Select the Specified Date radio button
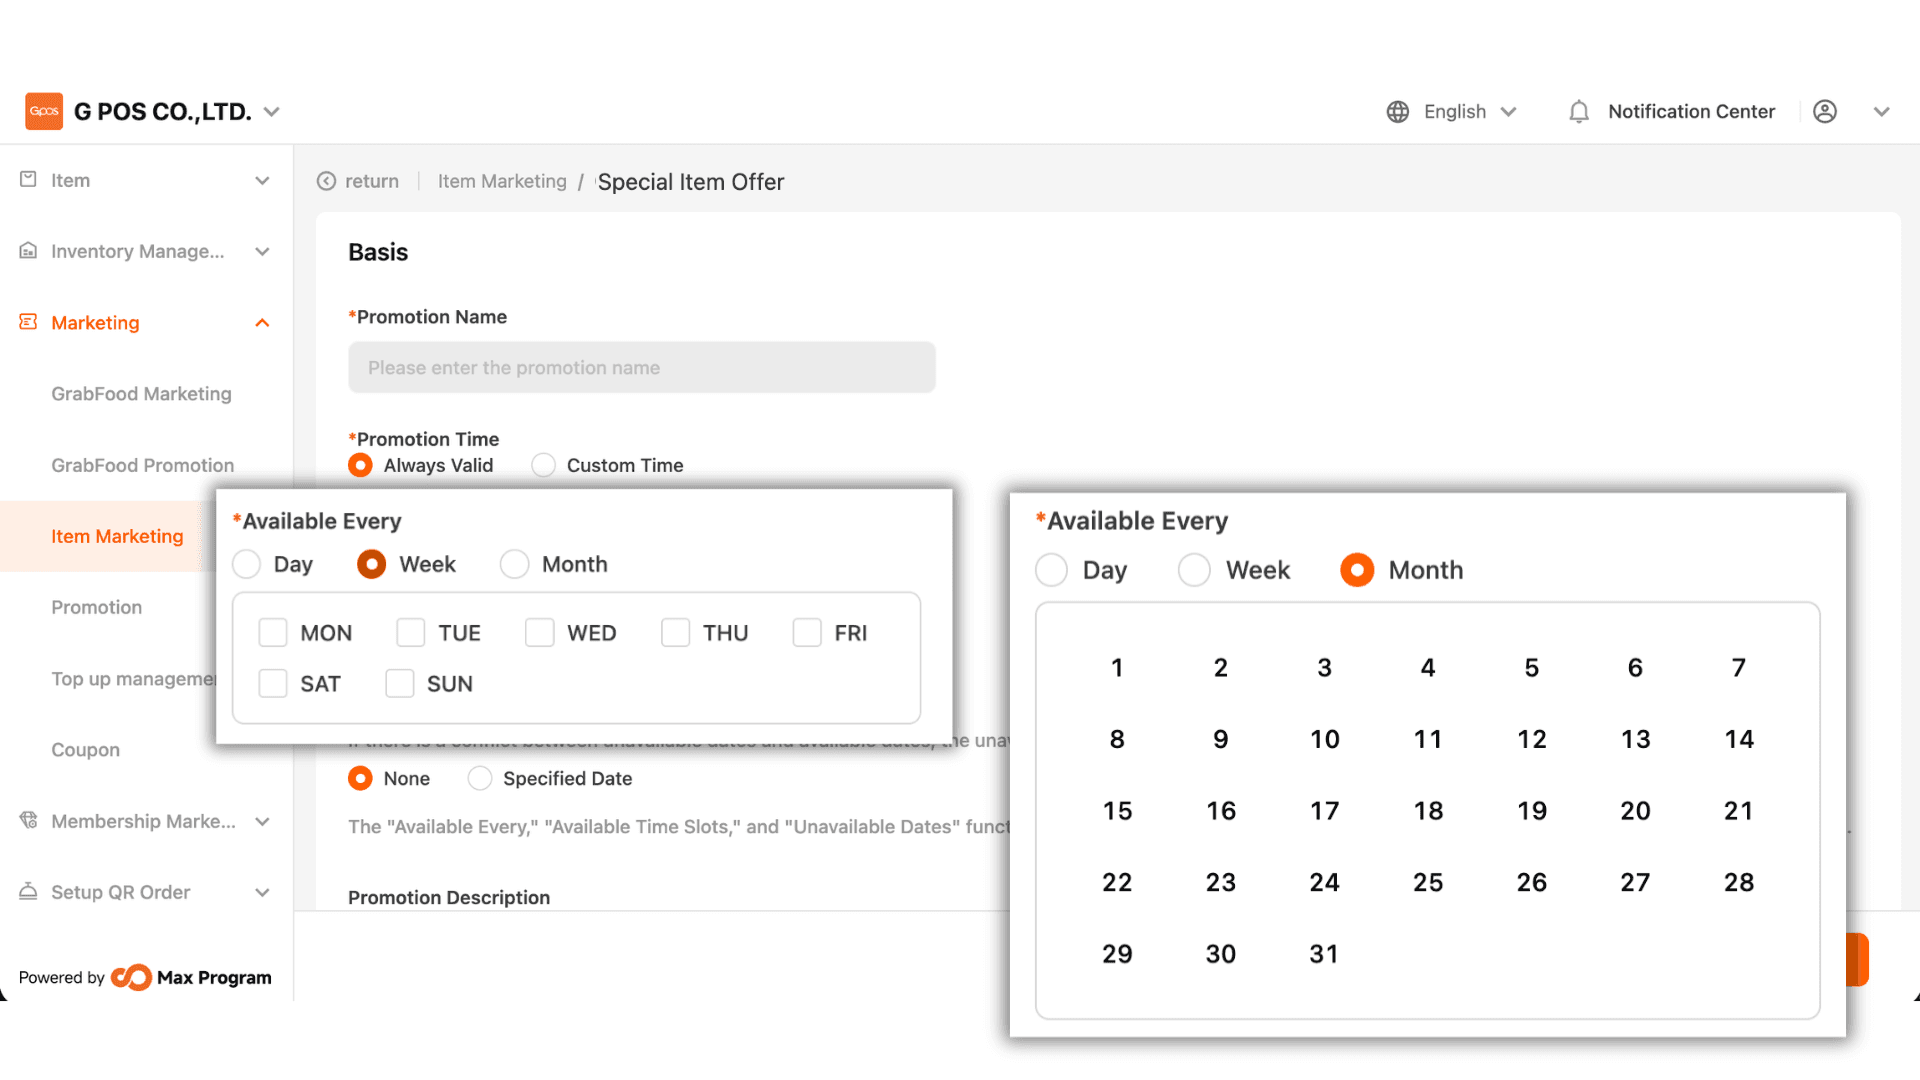The height and width of the screenshot is (1080, 1920). [480, 778]
